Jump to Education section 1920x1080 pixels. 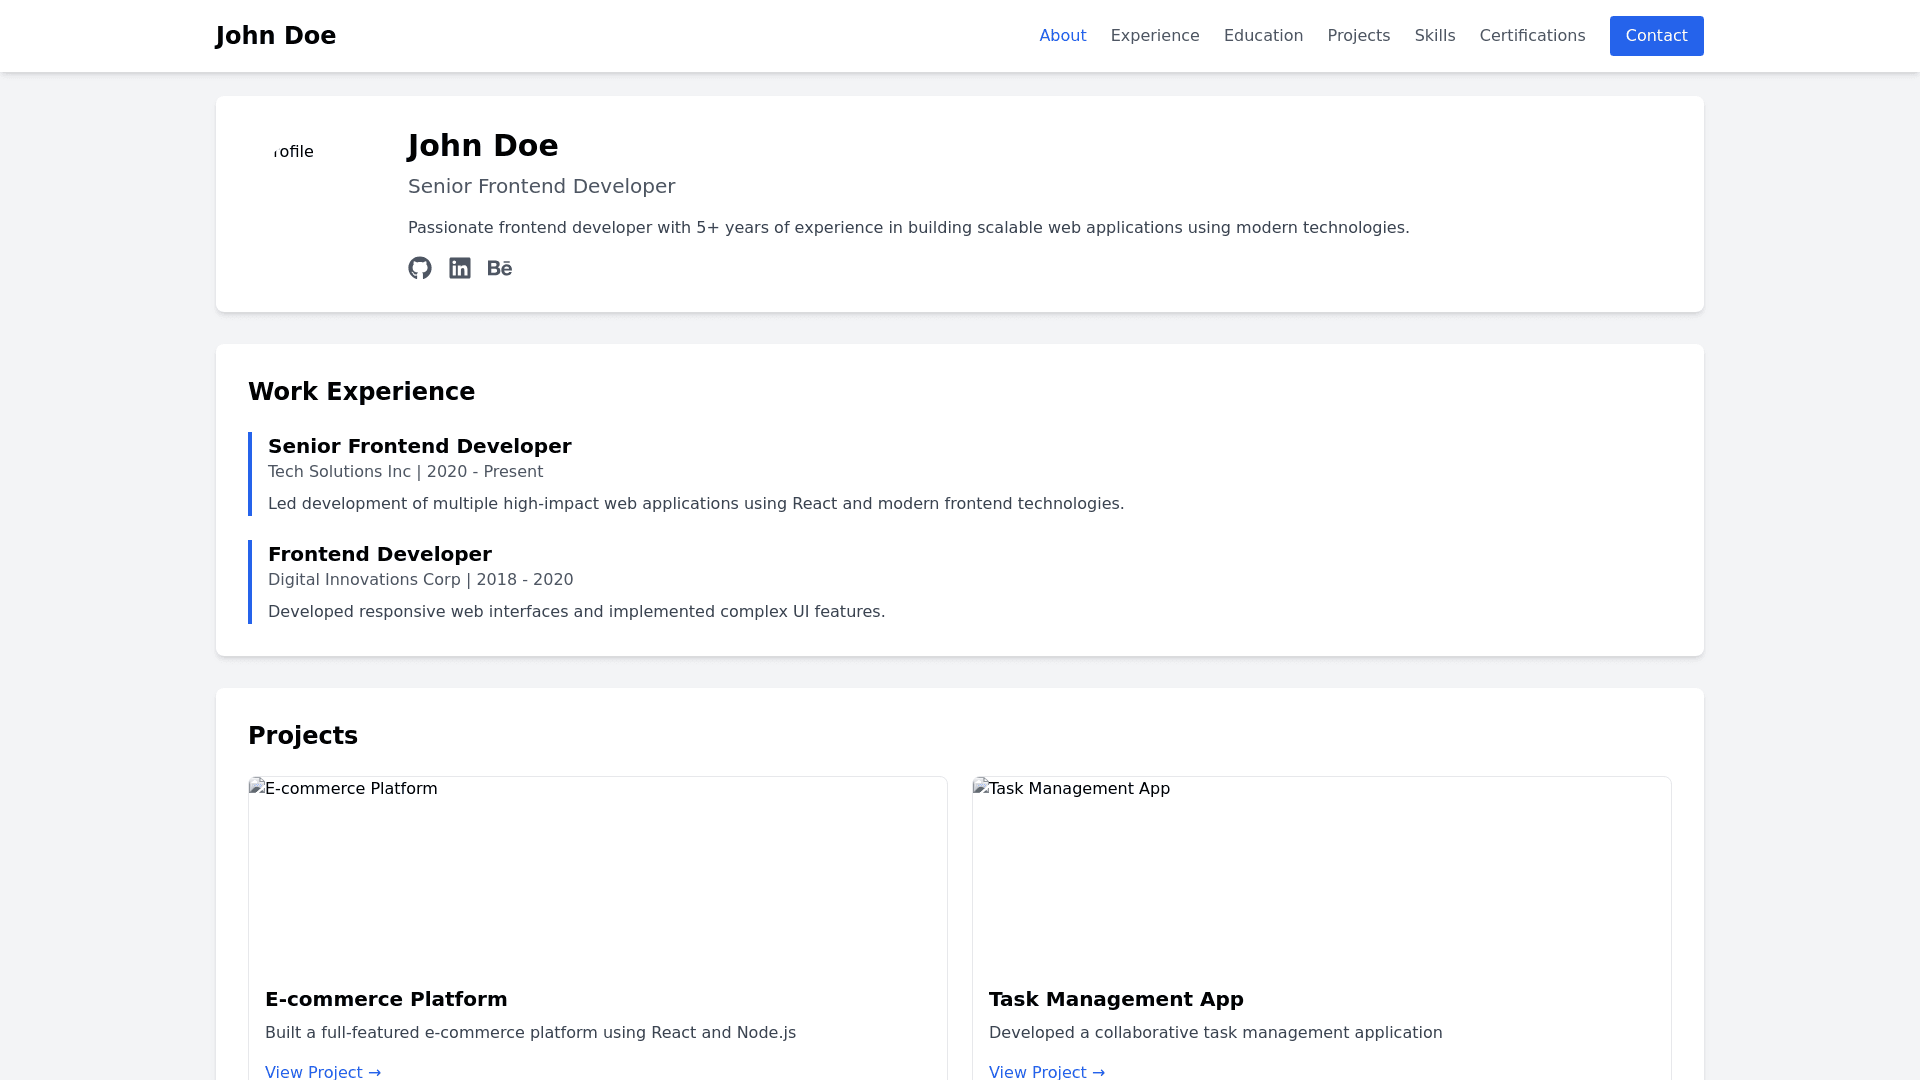[x=1263, y=36]
